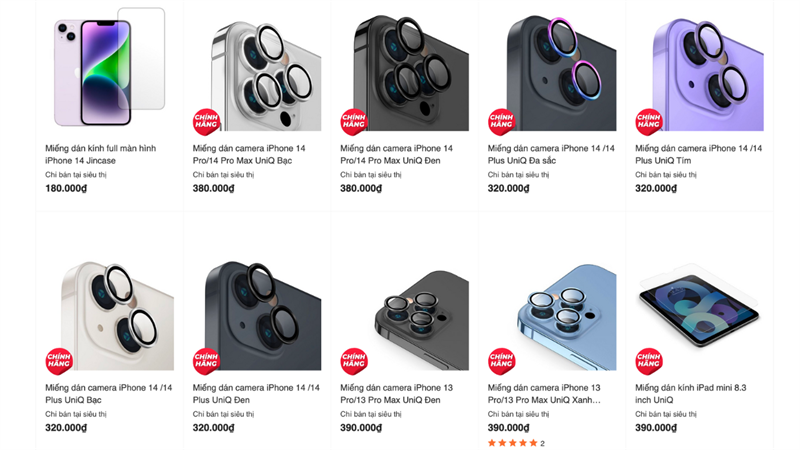
Task: Click Chính Hãng badge on iPad mini UniQ item
Action: click(x=648, y=361)
